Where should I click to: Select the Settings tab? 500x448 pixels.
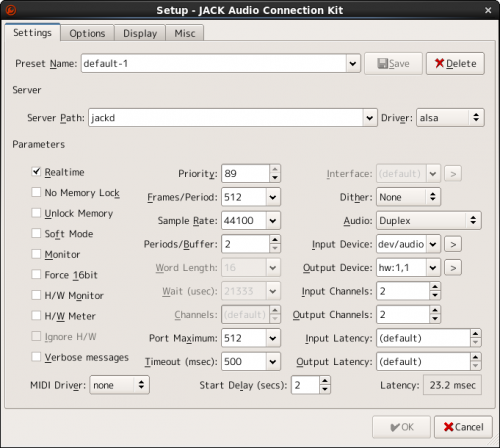click(x=32, y=32)
